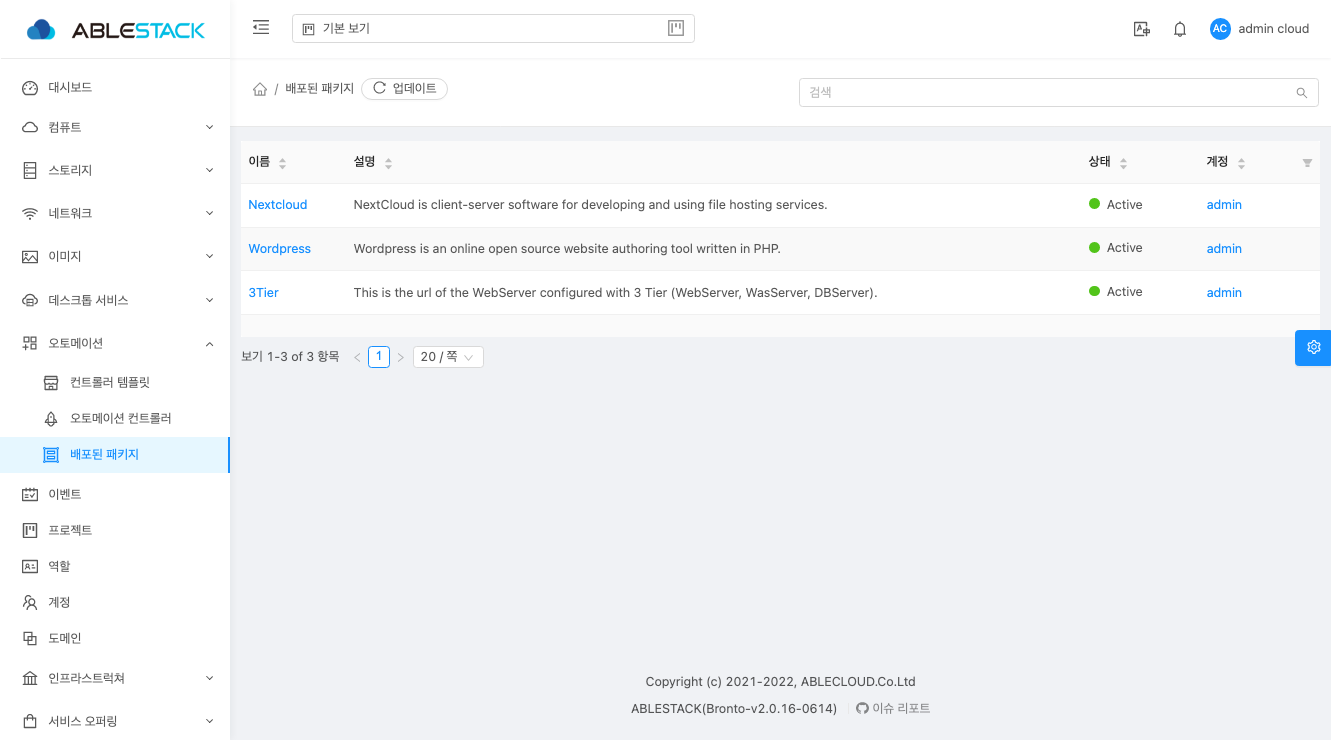Expand the 컴퓨트 menu chevron

pyautogui.click(x=210, y=128)
